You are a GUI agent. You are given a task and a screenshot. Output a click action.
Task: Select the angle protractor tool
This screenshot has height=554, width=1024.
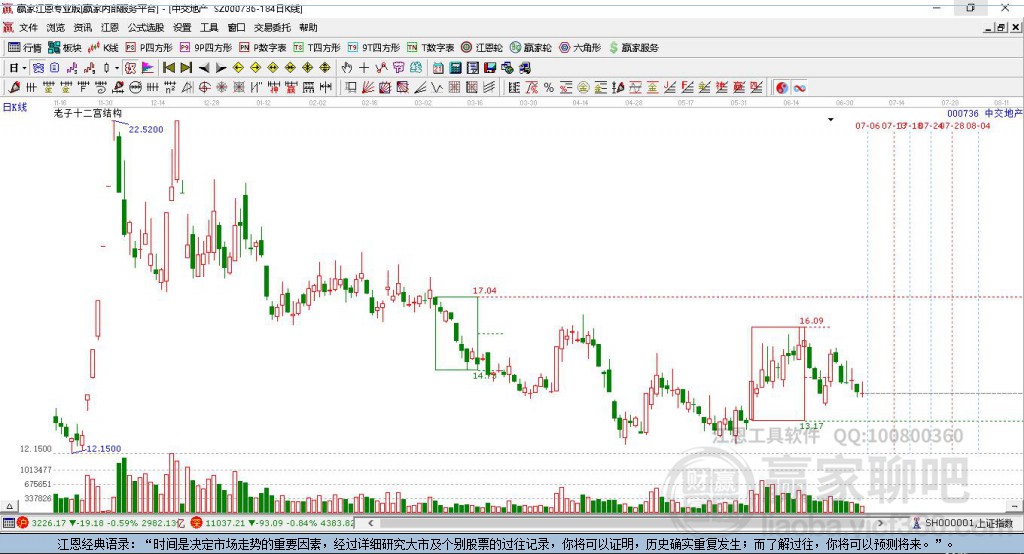coord(187,88)
